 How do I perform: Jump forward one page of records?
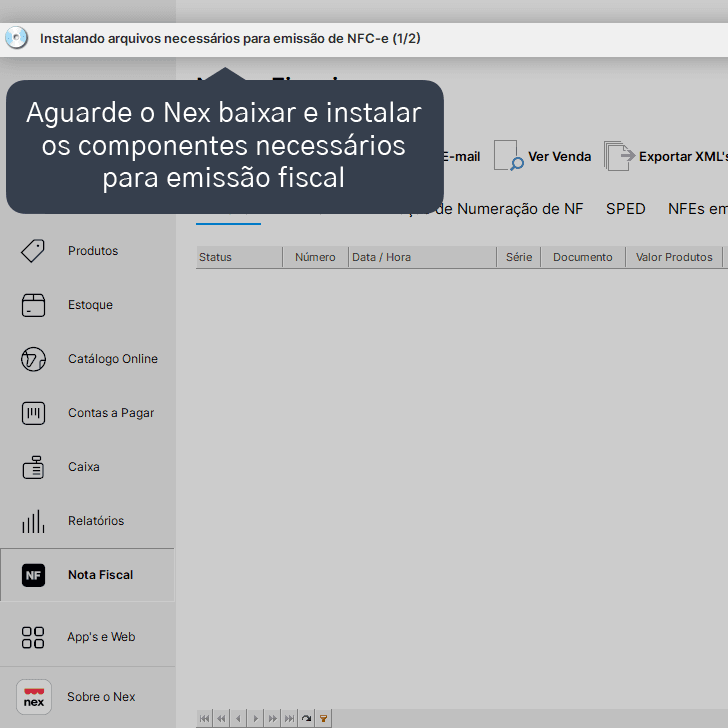[x=273, y=718]
